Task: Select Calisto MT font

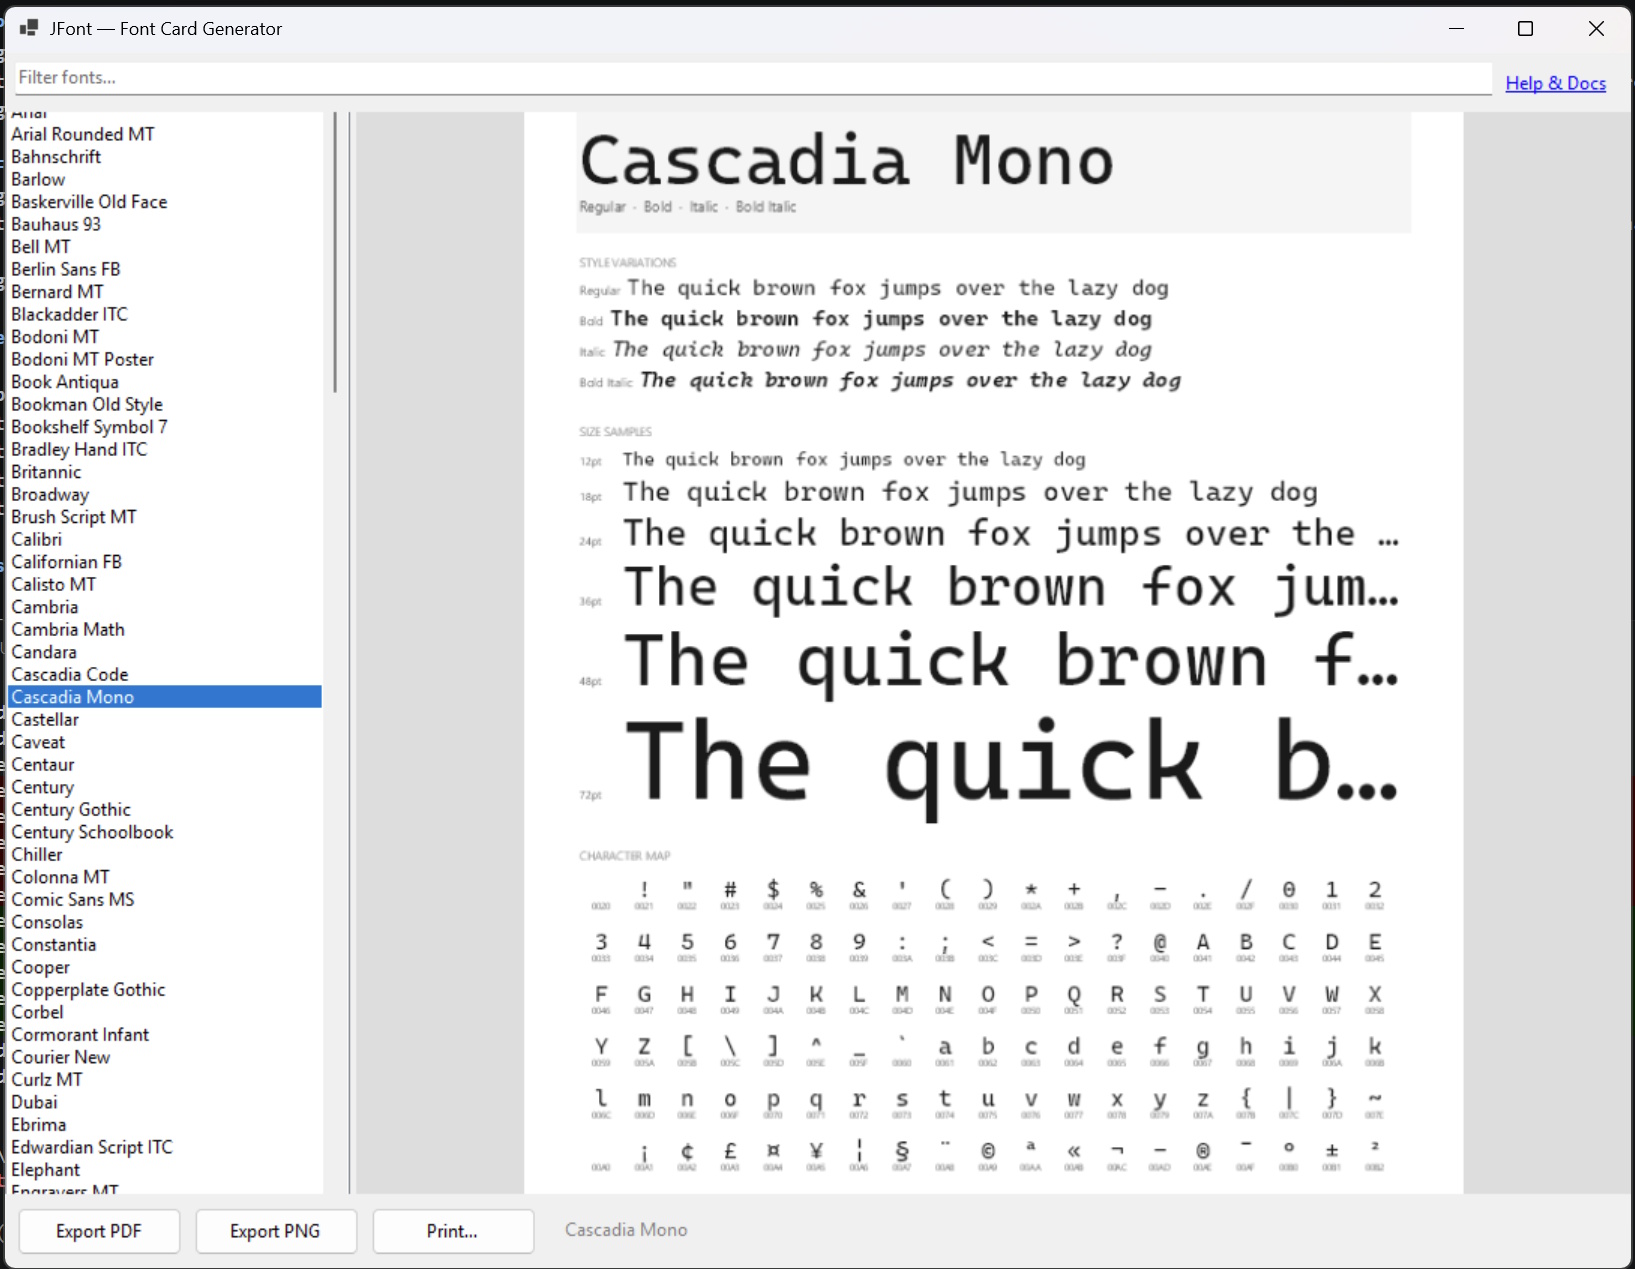Action: tap(165, 584)
